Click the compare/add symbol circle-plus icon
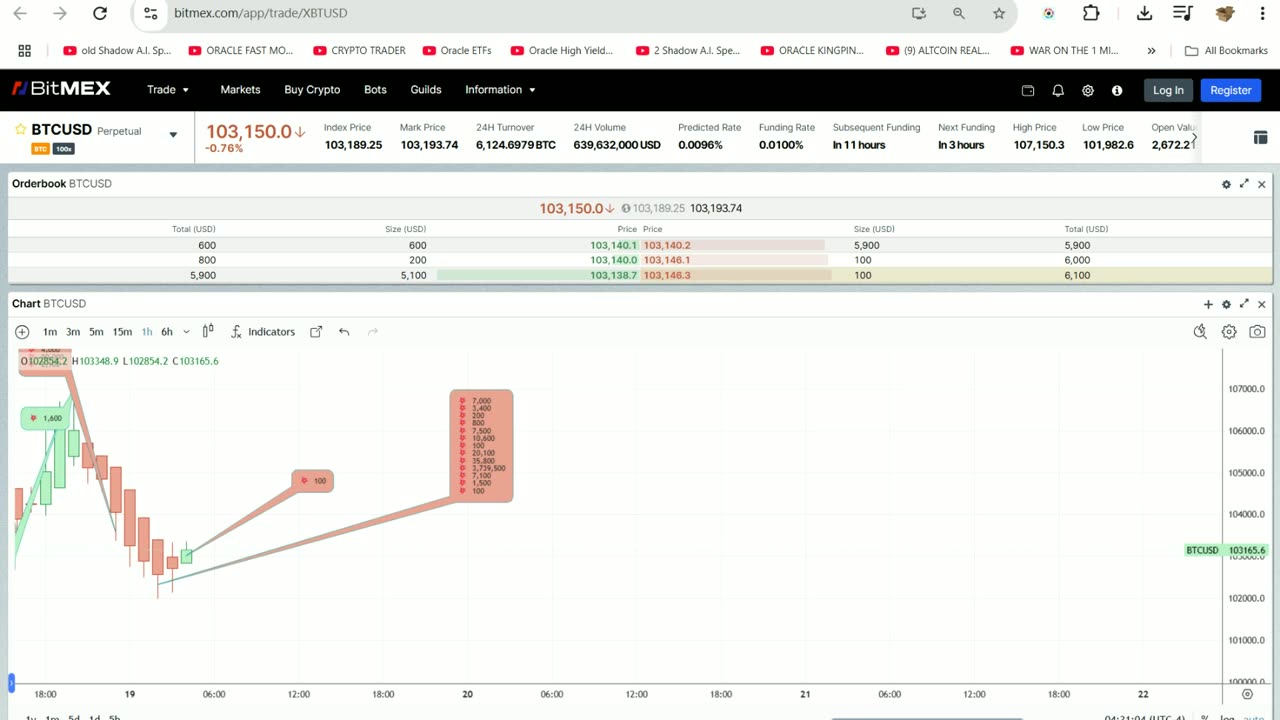The width and height of the screenshot is (1280, 720). [22, 332]
